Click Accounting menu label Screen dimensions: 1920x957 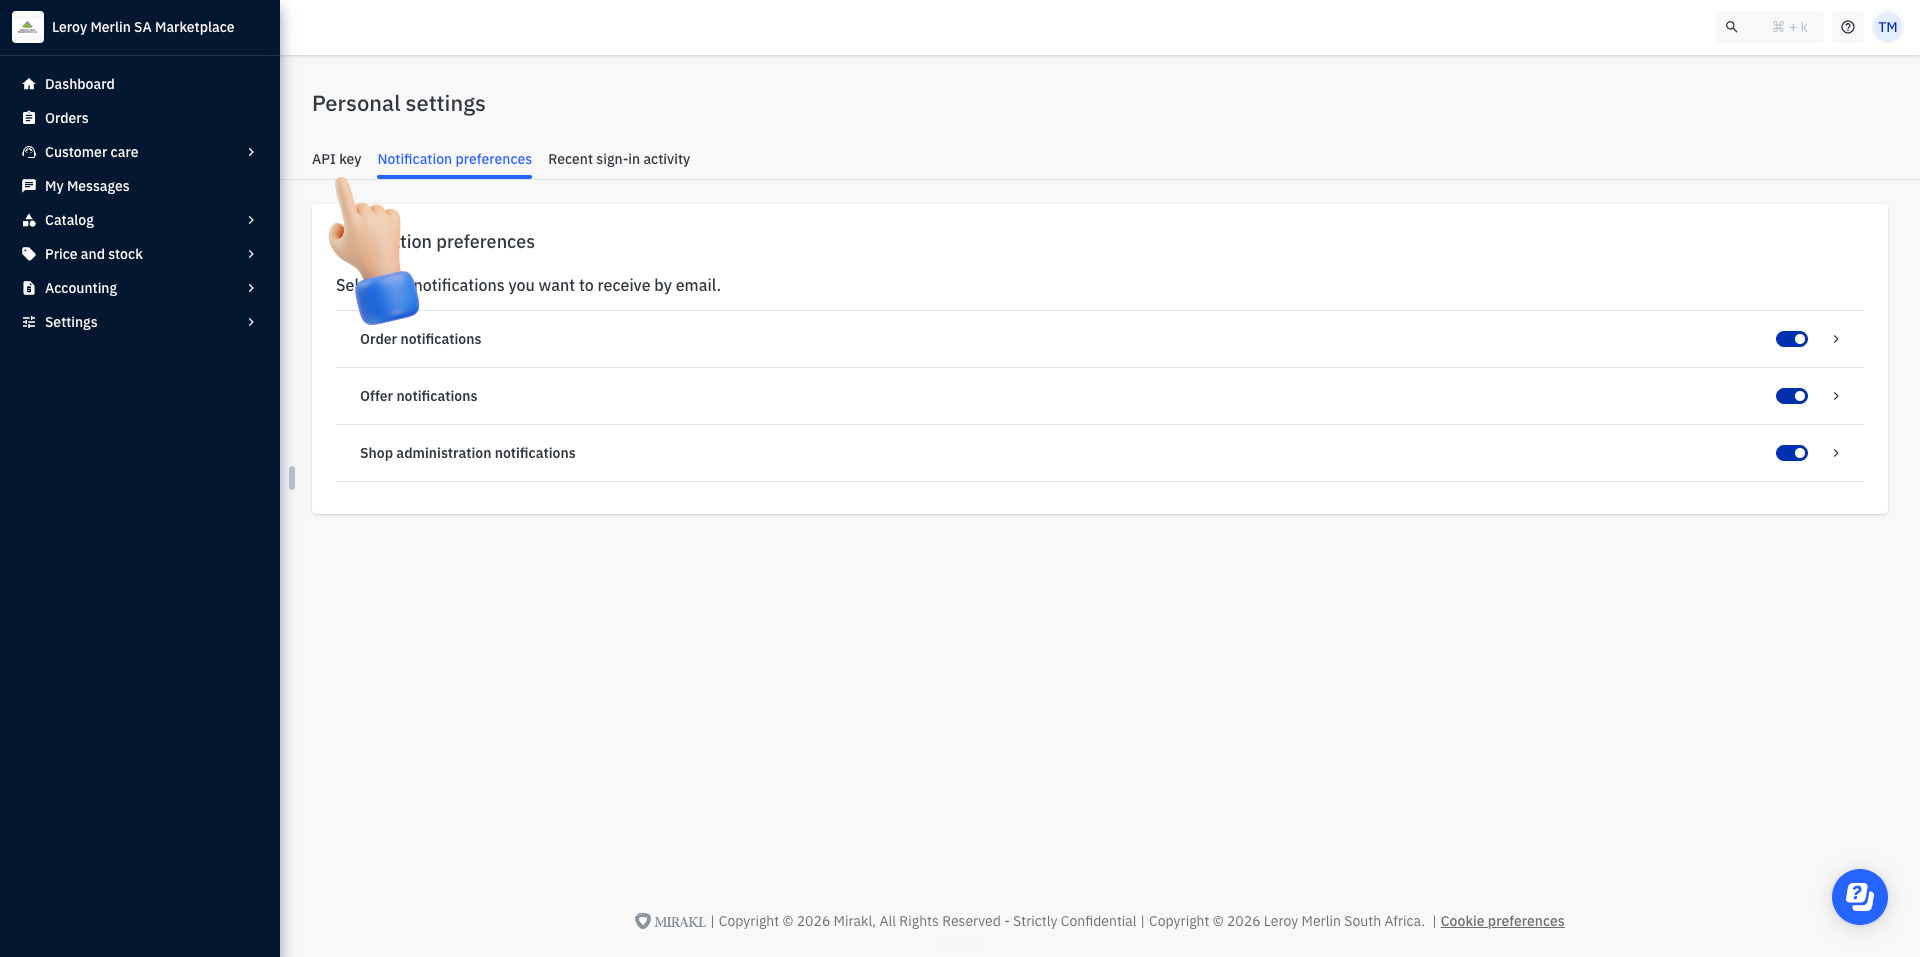point(81,288)
